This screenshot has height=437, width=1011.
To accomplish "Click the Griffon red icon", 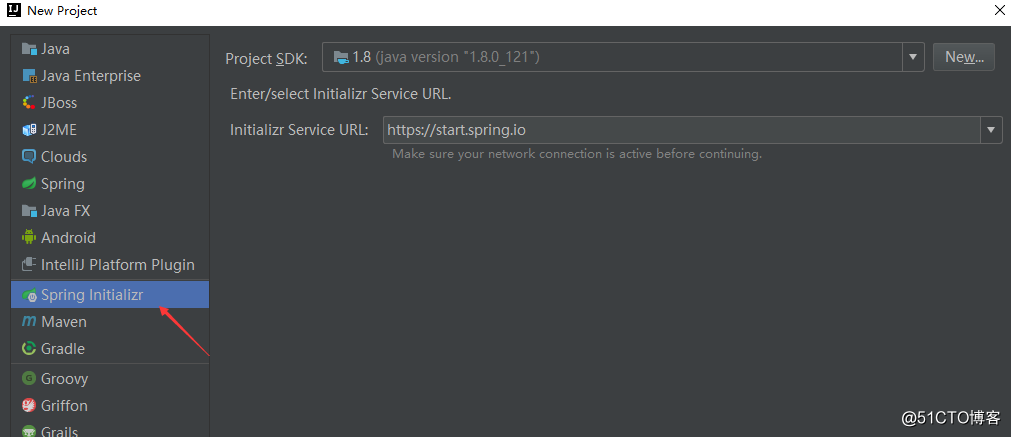I will 29,405.
